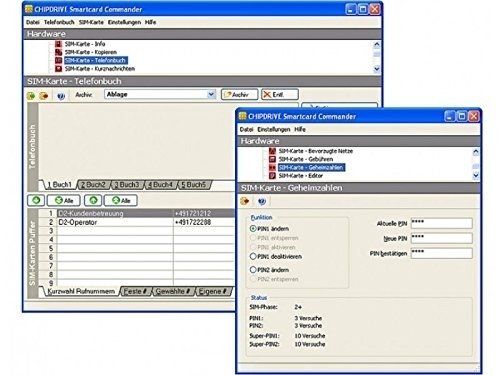Click the second green 'Alle' transfer button
The image size is (500, 375).
[x=121, y=200]
